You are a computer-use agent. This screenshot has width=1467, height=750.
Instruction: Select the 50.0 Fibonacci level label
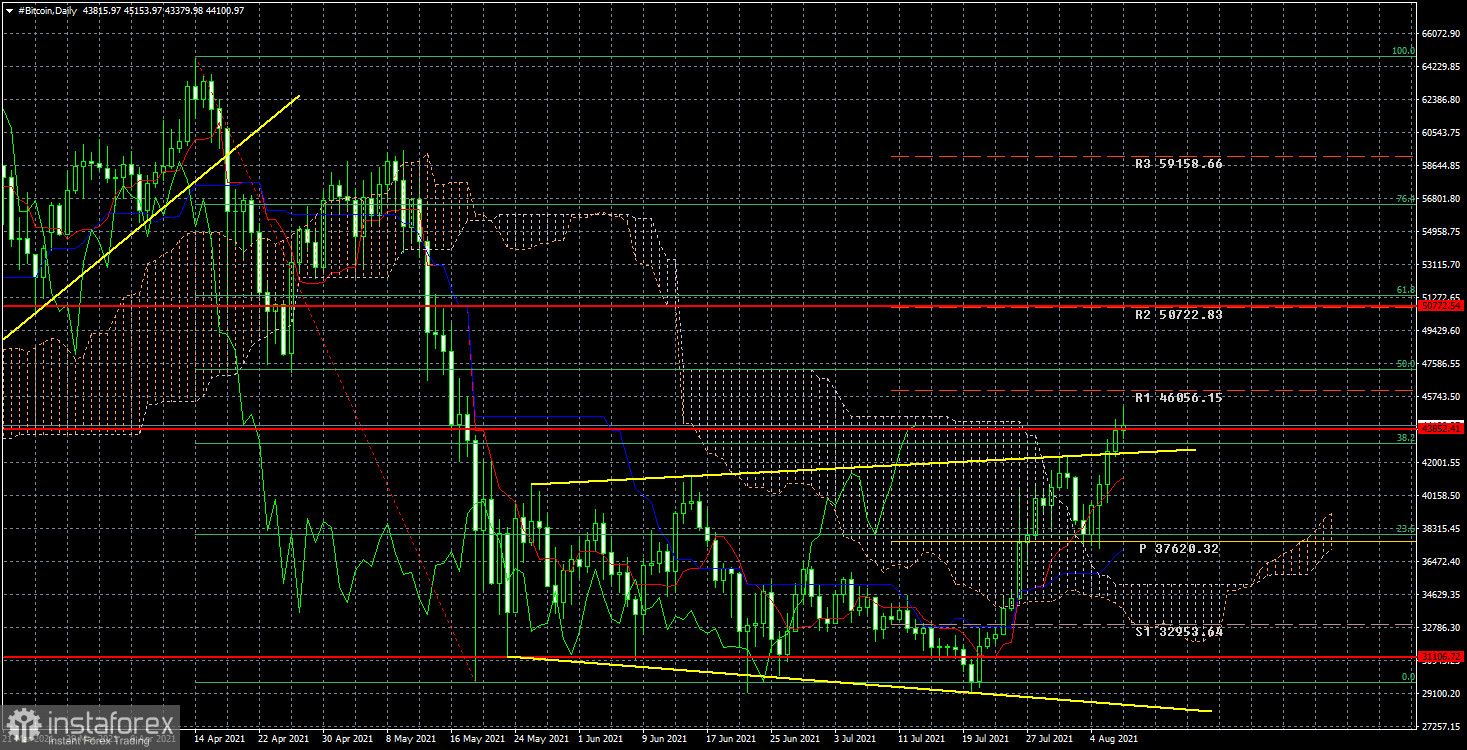1406,364
